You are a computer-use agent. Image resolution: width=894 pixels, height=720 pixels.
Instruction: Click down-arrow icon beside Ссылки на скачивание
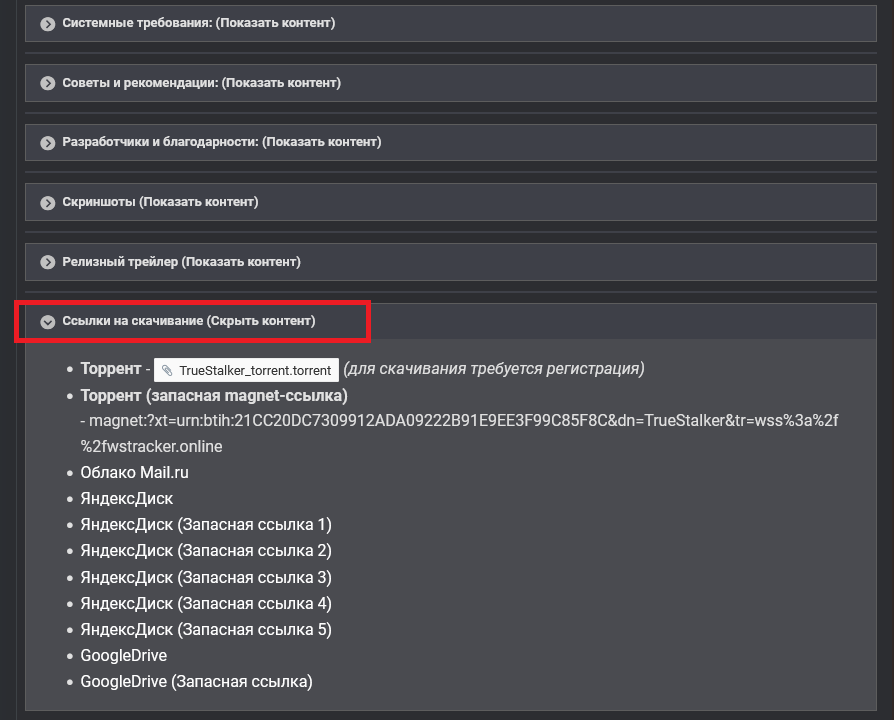tap(47, 322)
